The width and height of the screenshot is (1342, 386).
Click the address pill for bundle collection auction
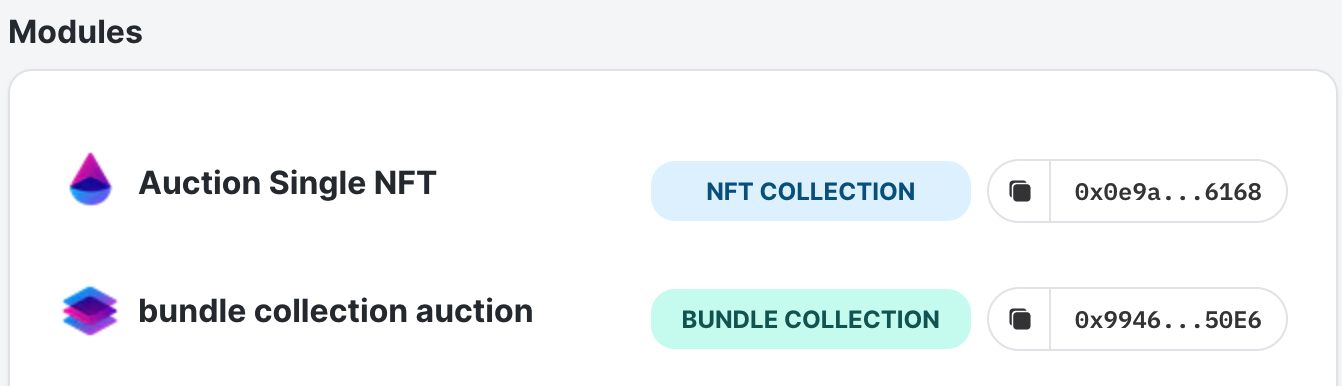point(1137,320)
